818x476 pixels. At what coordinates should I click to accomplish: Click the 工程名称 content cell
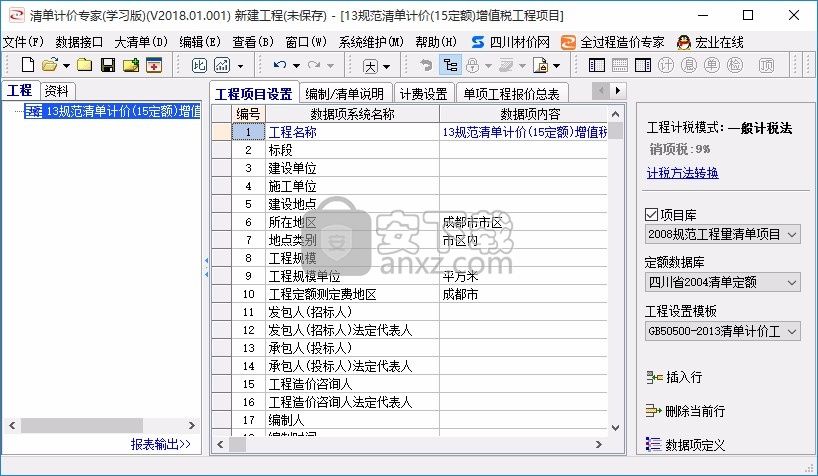click(523, 132)
